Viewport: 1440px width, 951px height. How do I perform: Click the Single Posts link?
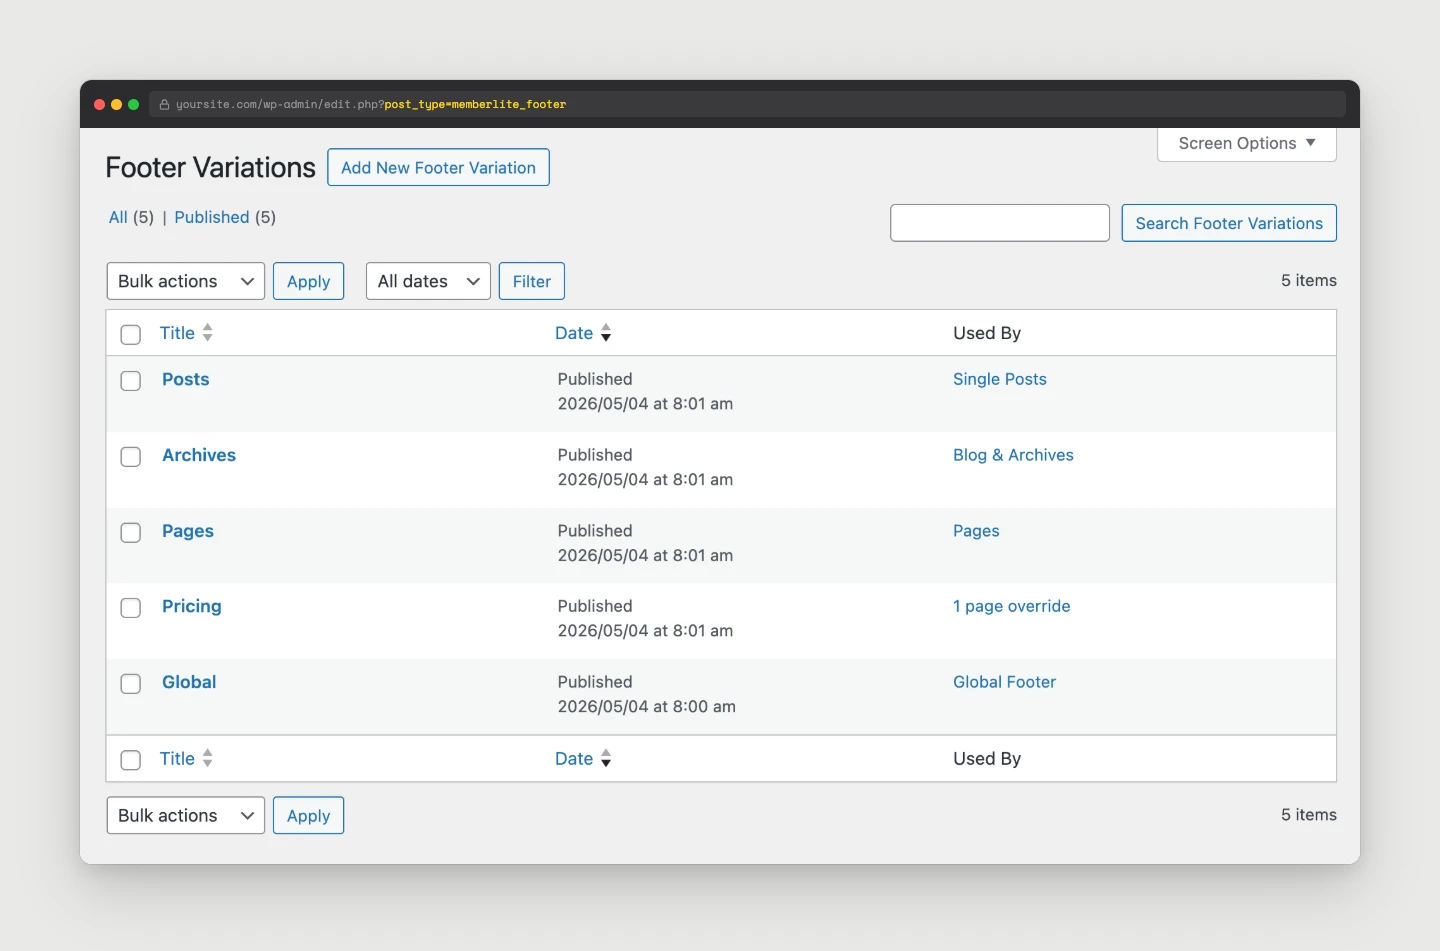1000,379
